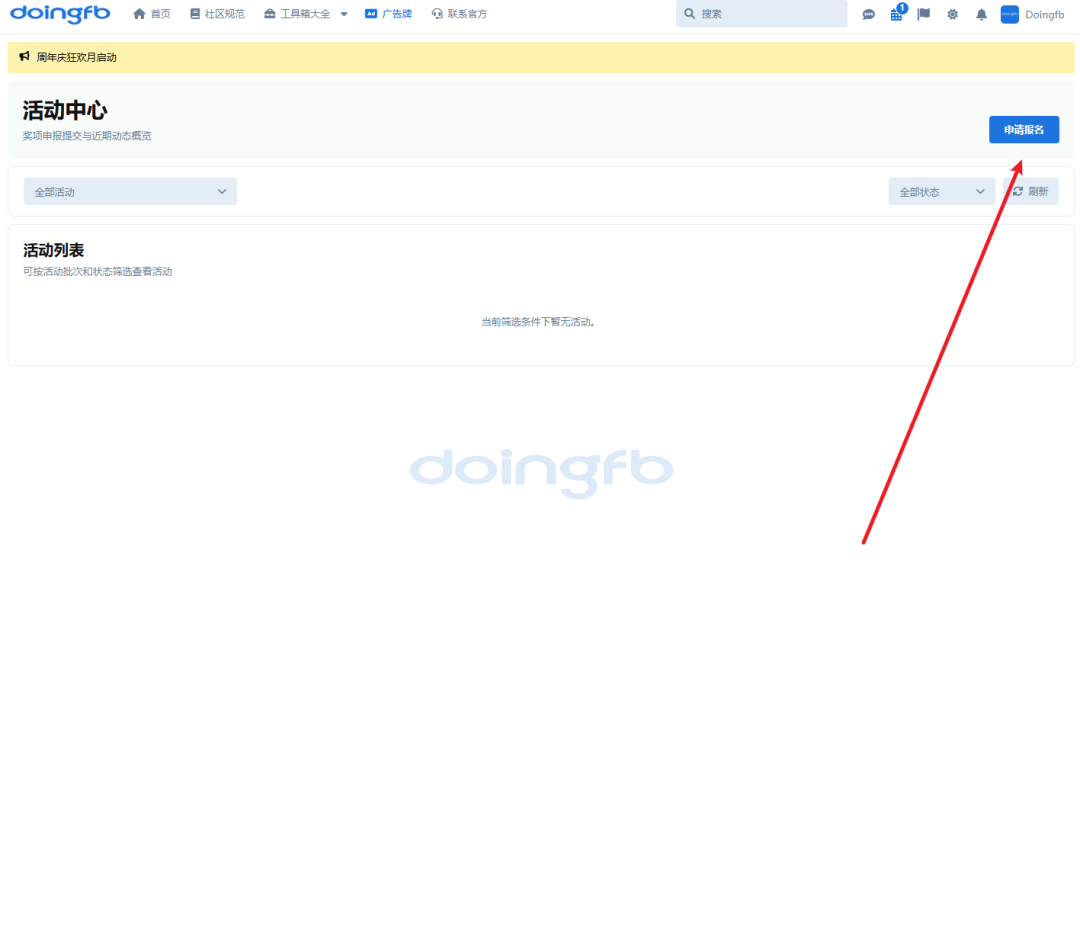Open 工具箱大全 menu item

pyautogui.click(x=298, y=14)
